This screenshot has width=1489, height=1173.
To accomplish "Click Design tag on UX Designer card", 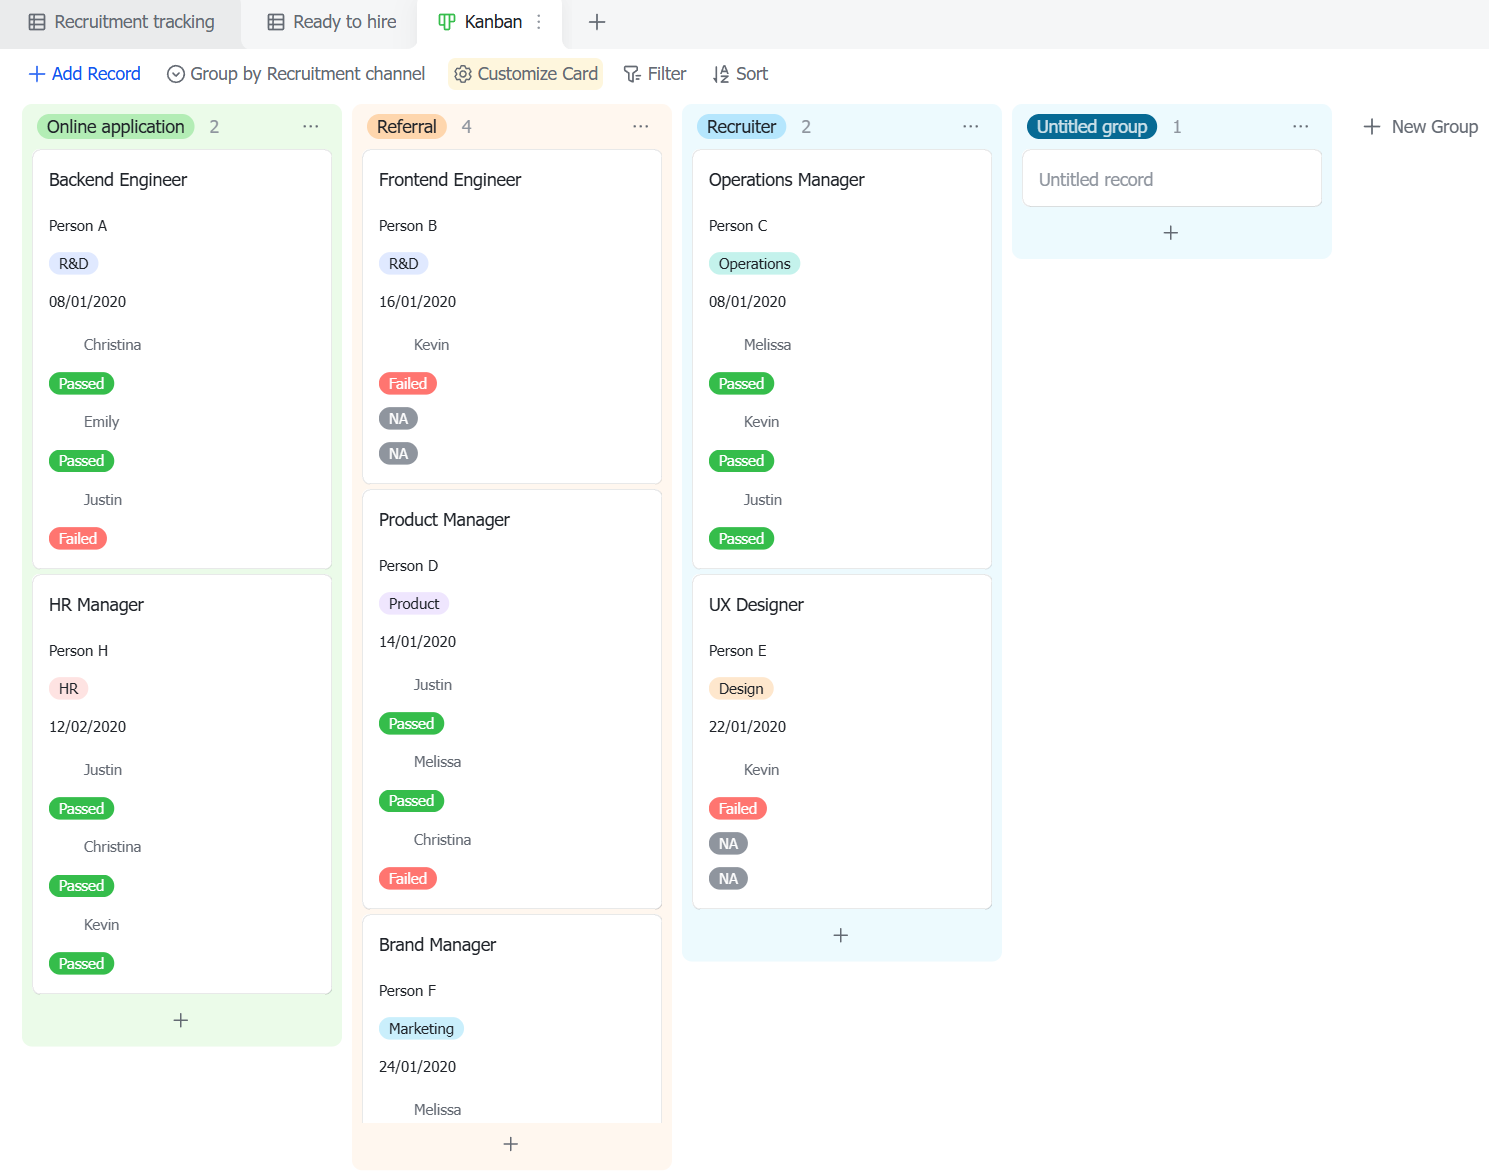I will pos(741,689).
